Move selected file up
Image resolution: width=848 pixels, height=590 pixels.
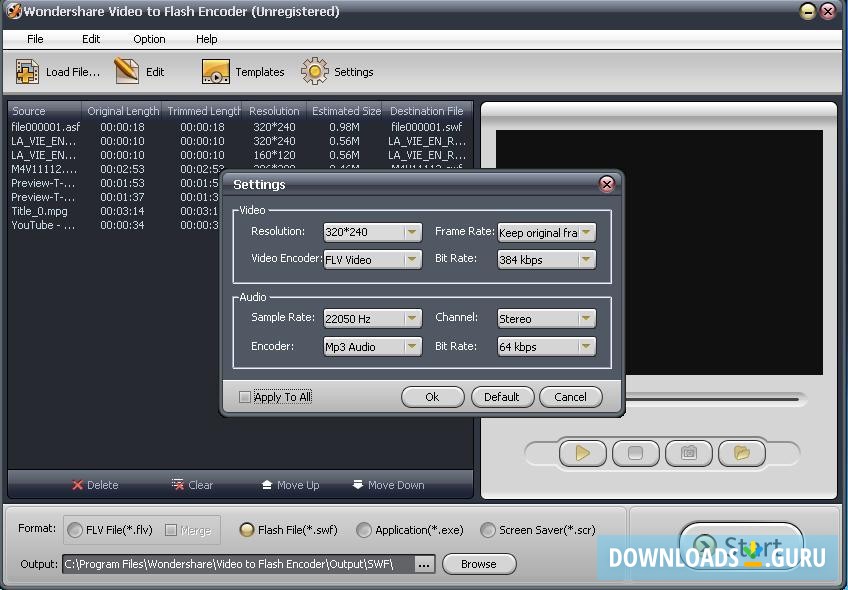tap(290, 485)
